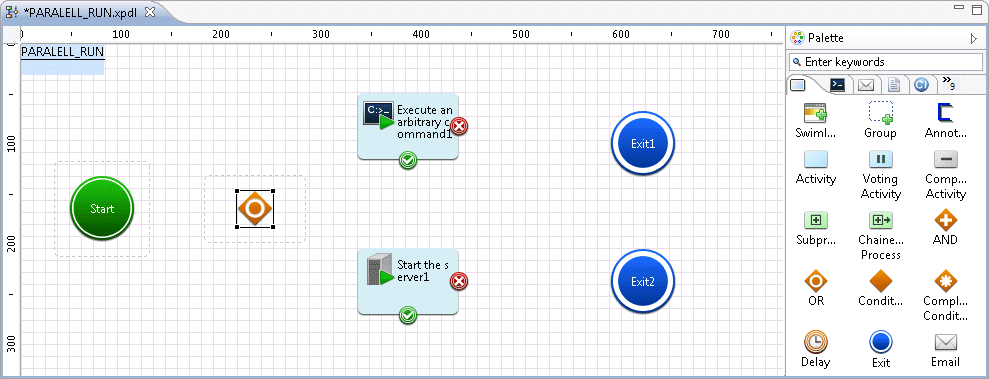Viewport: 989px width, 379px height.
Task: Select the Compound Activity palette item
Action: pyautogui.click(x=945, y=175)
